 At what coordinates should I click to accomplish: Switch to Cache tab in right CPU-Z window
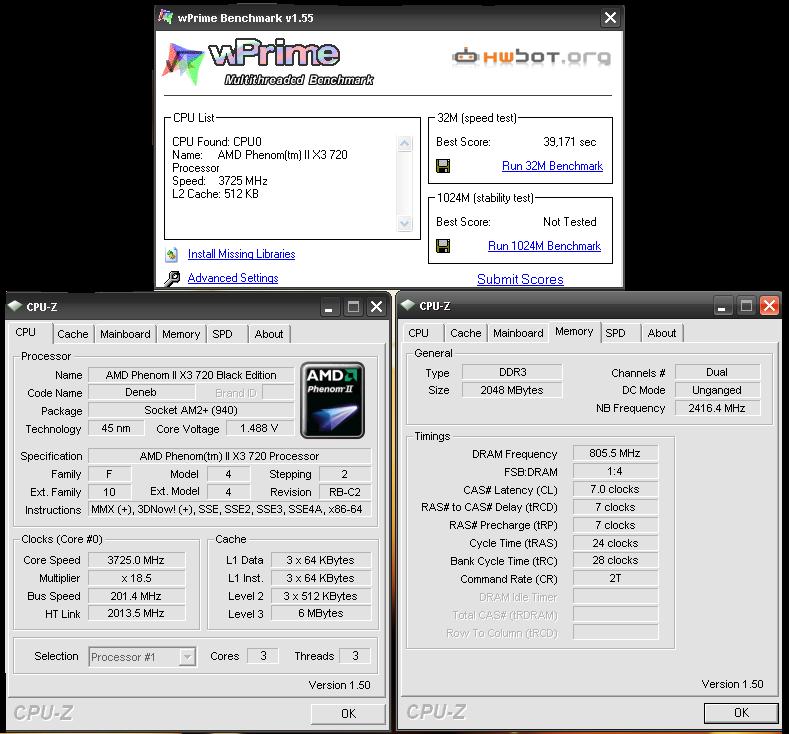(x=466, y=333)
